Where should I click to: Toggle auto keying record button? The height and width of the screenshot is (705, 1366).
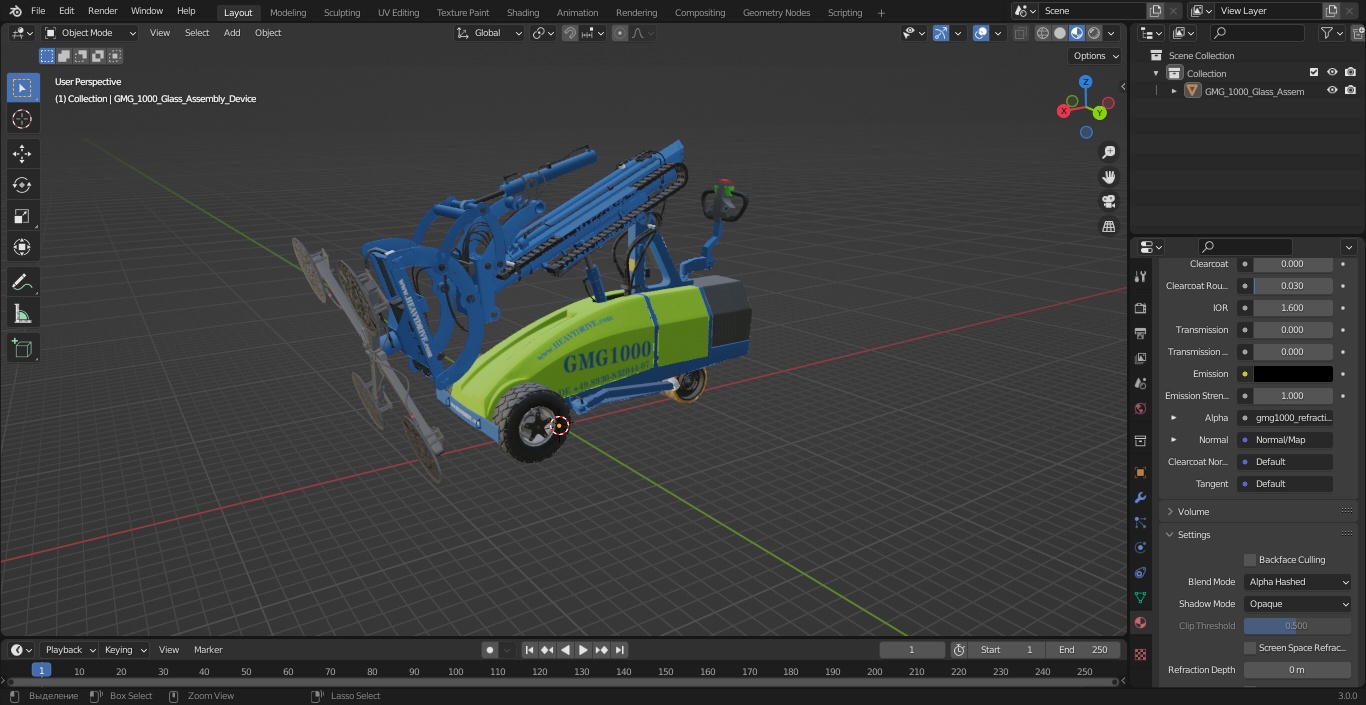point(490,650)
